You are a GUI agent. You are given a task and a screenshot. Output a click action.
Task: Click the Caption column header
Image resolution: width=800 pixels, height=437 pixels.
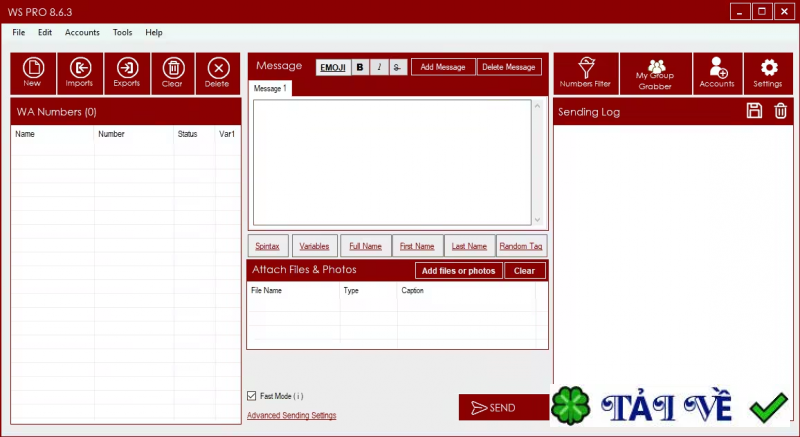point(466,291)
